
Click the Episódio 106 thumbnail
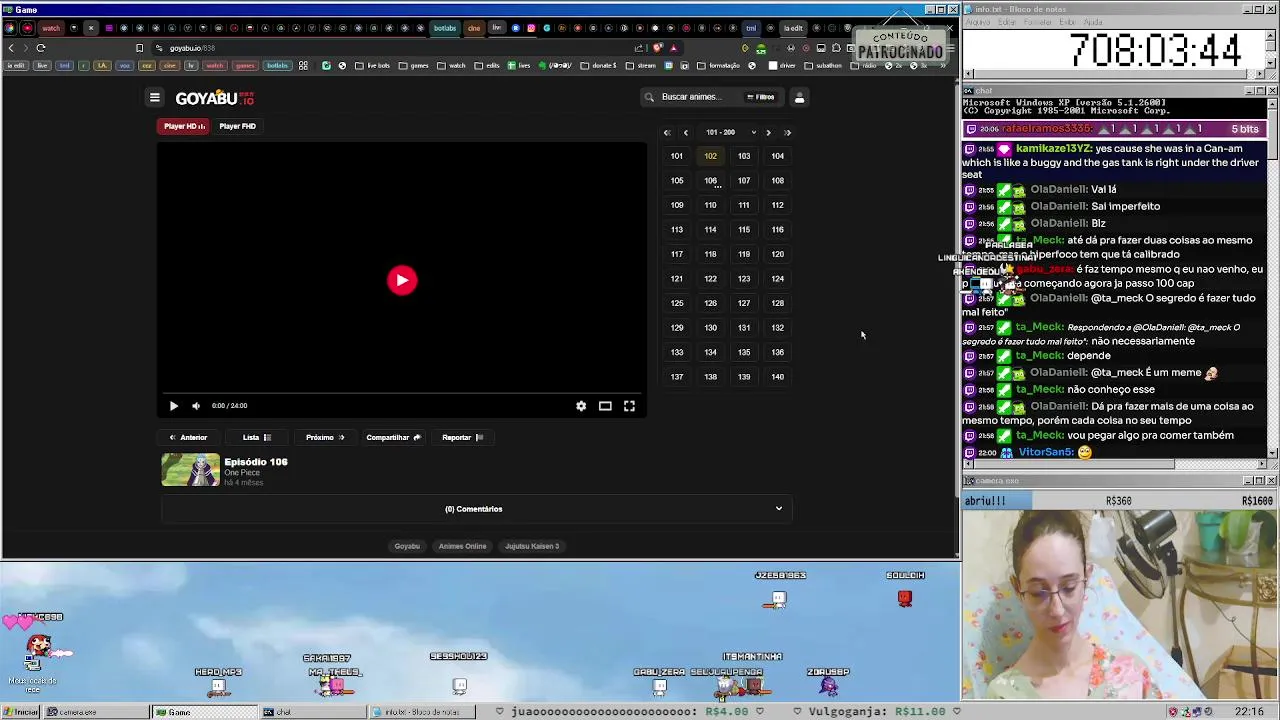coord(190,470)
